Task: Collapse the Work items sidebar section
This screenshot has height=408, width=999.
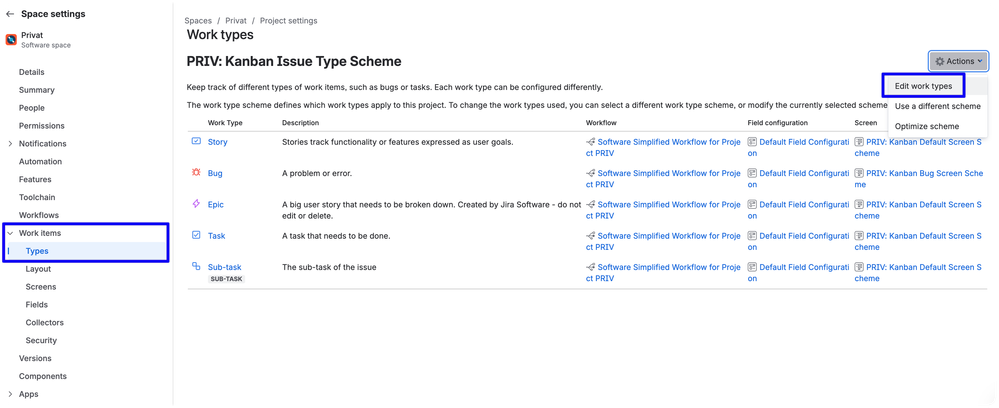Action: [x=10, y=233]
